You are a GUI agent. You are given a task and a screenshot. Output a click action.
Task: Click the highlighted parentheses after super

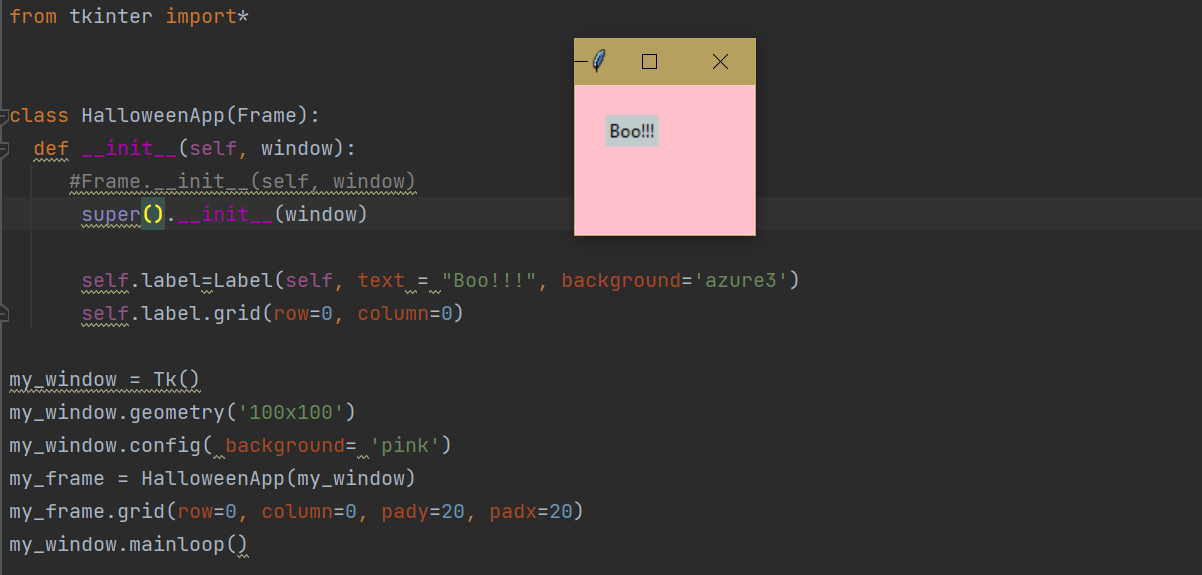pos(153,215)
